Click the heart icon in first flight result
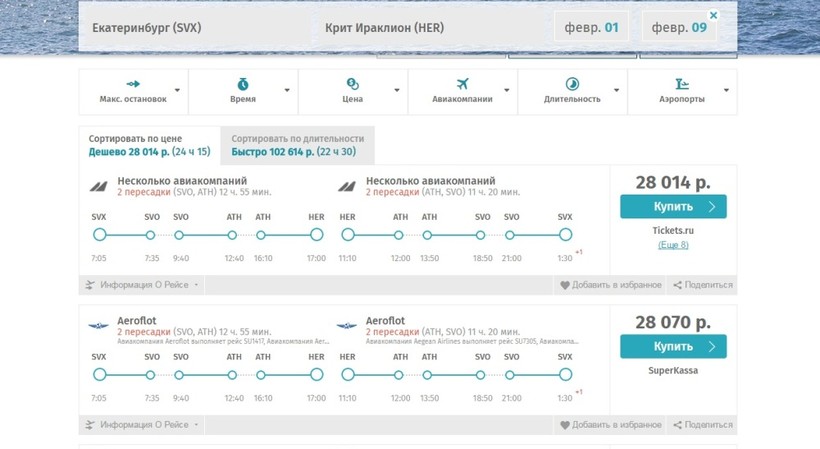 (565, 285)
